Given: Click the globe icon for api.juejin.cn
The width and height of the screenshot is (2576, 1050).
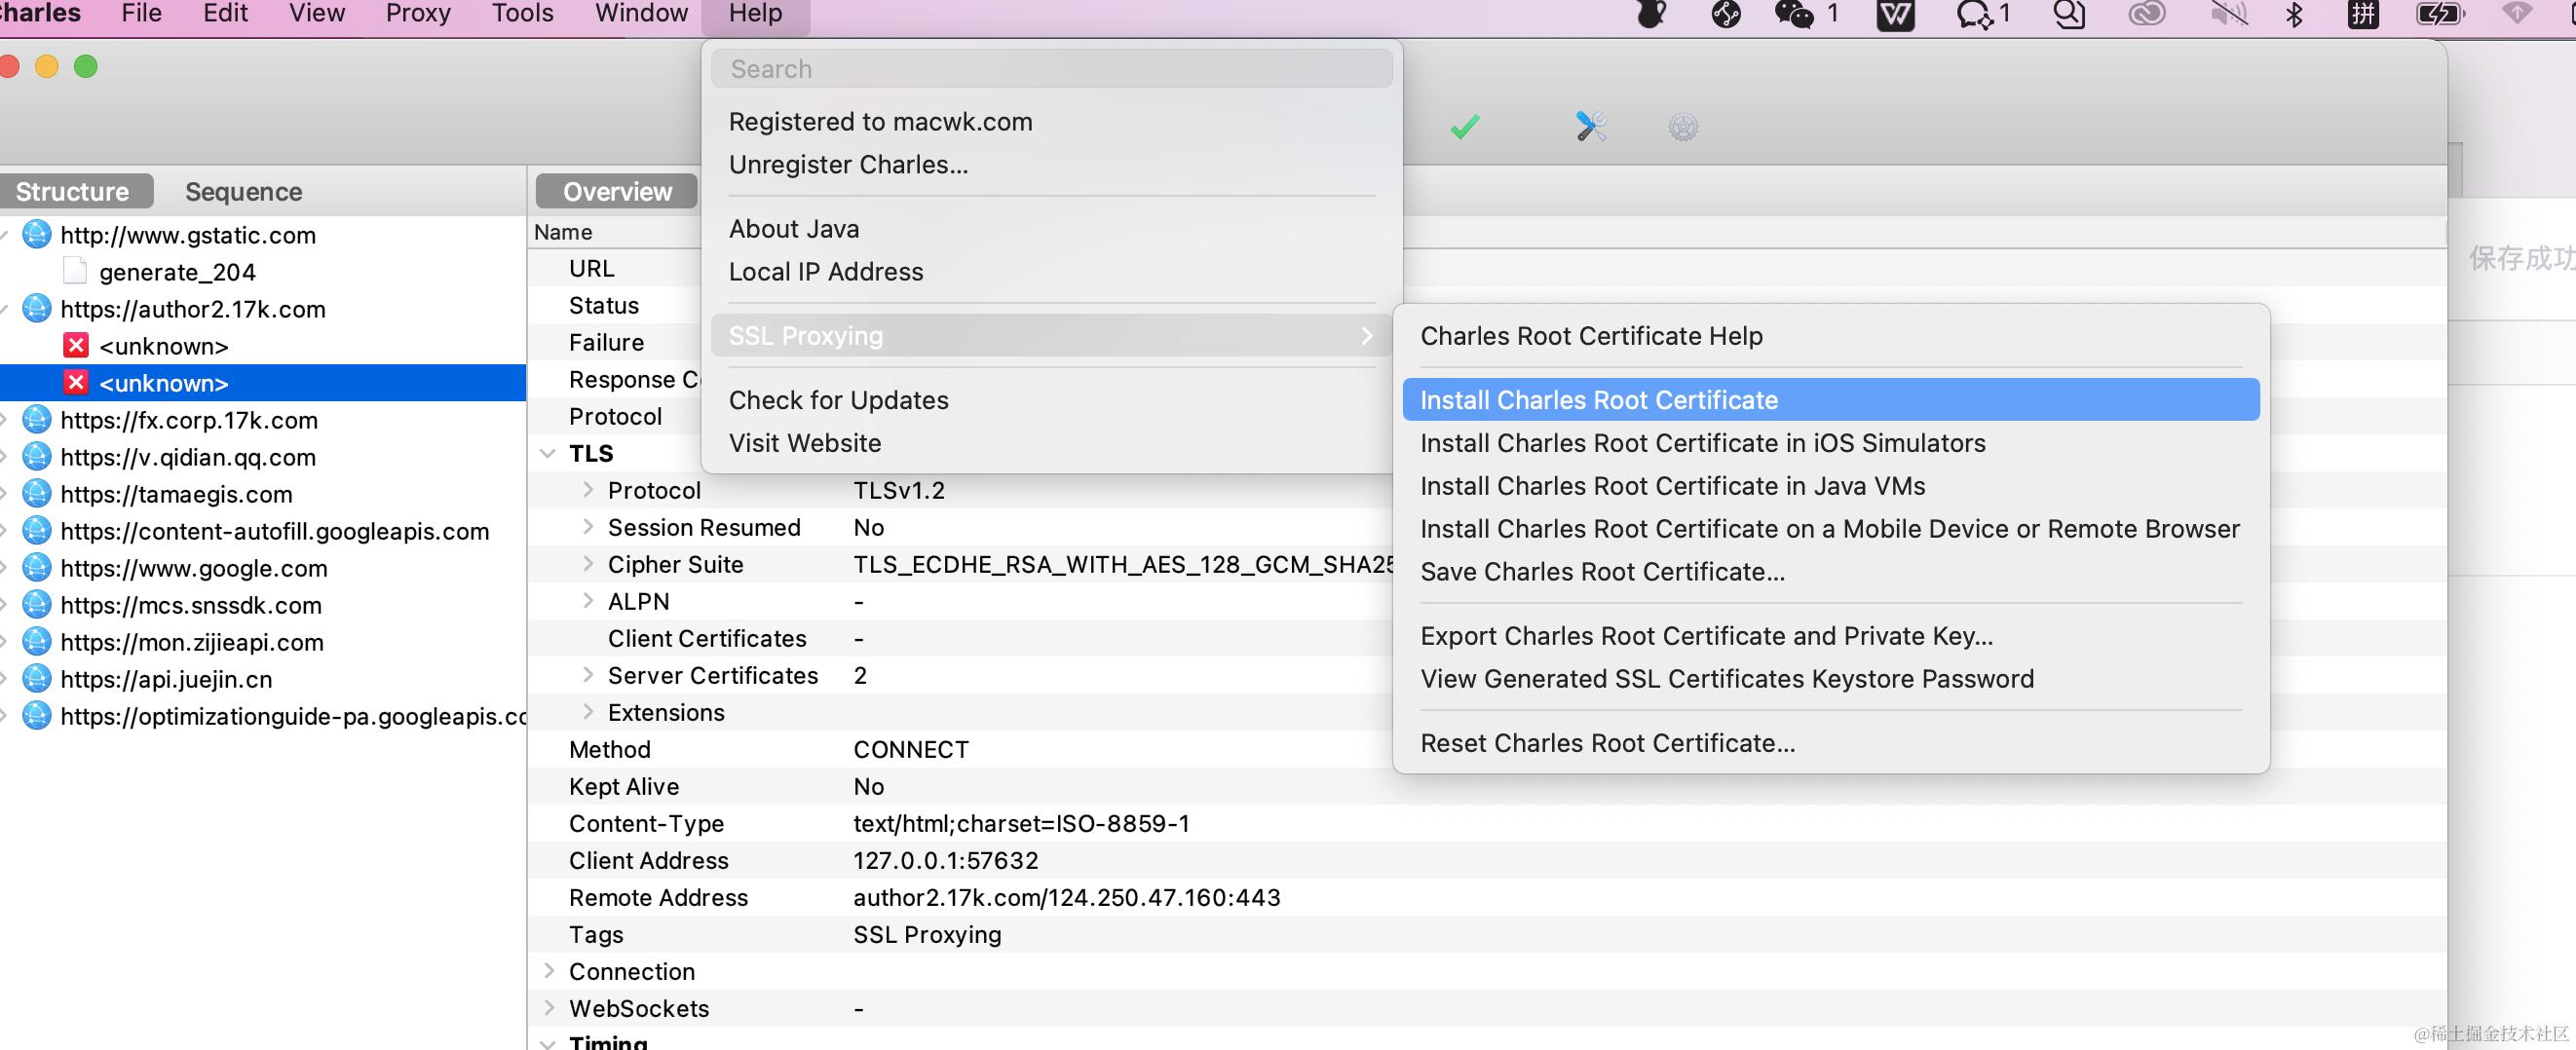Looking at the screenshot, I should [37, 679].
